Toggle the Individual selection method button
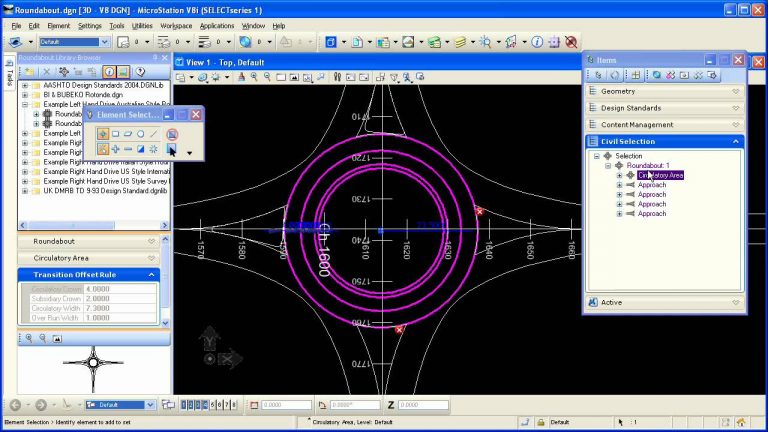Viewport: 768px width, 432px height. (x=103, y=133)
